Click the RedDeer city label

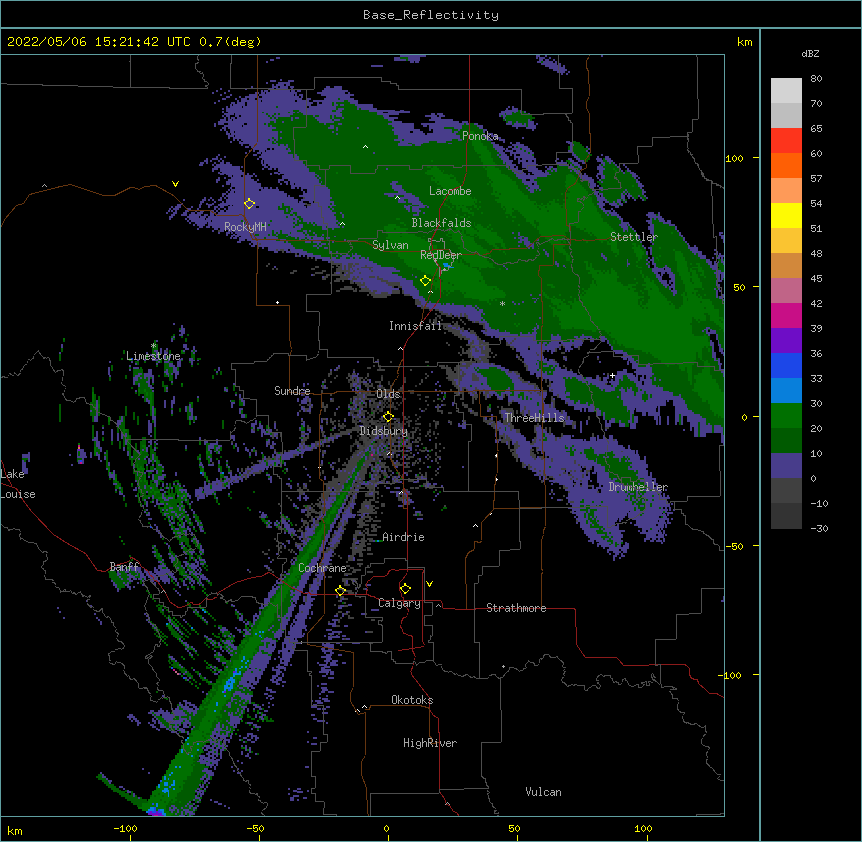tap(440, 255)
